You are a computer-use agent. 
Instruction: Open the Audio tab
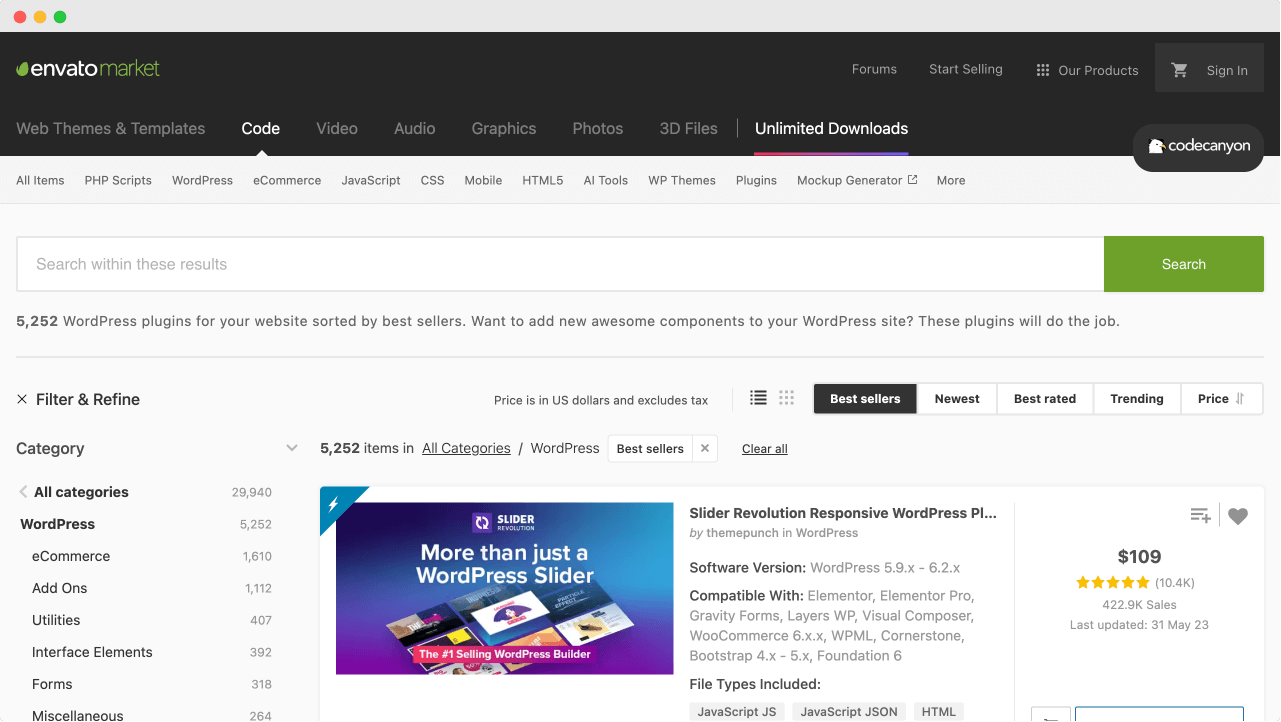415,129
